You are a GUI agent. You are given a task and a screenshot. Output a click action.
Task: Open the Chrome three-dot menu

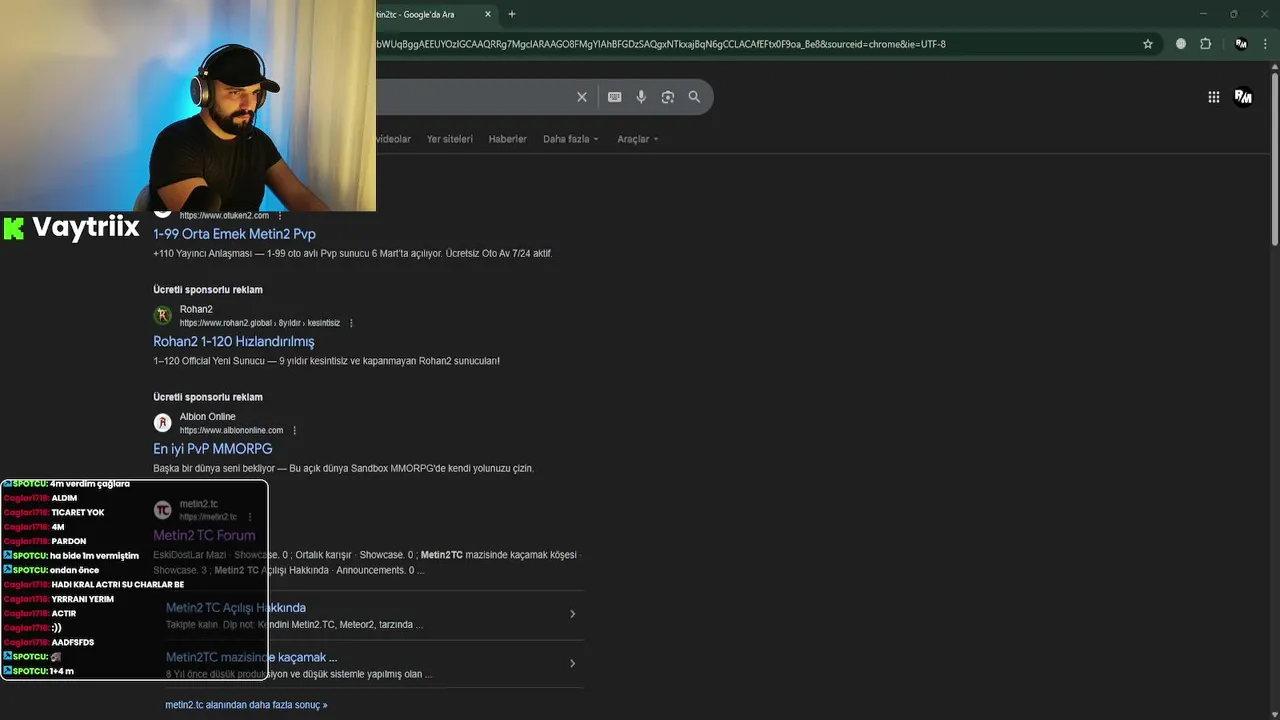coord(1266,44)
